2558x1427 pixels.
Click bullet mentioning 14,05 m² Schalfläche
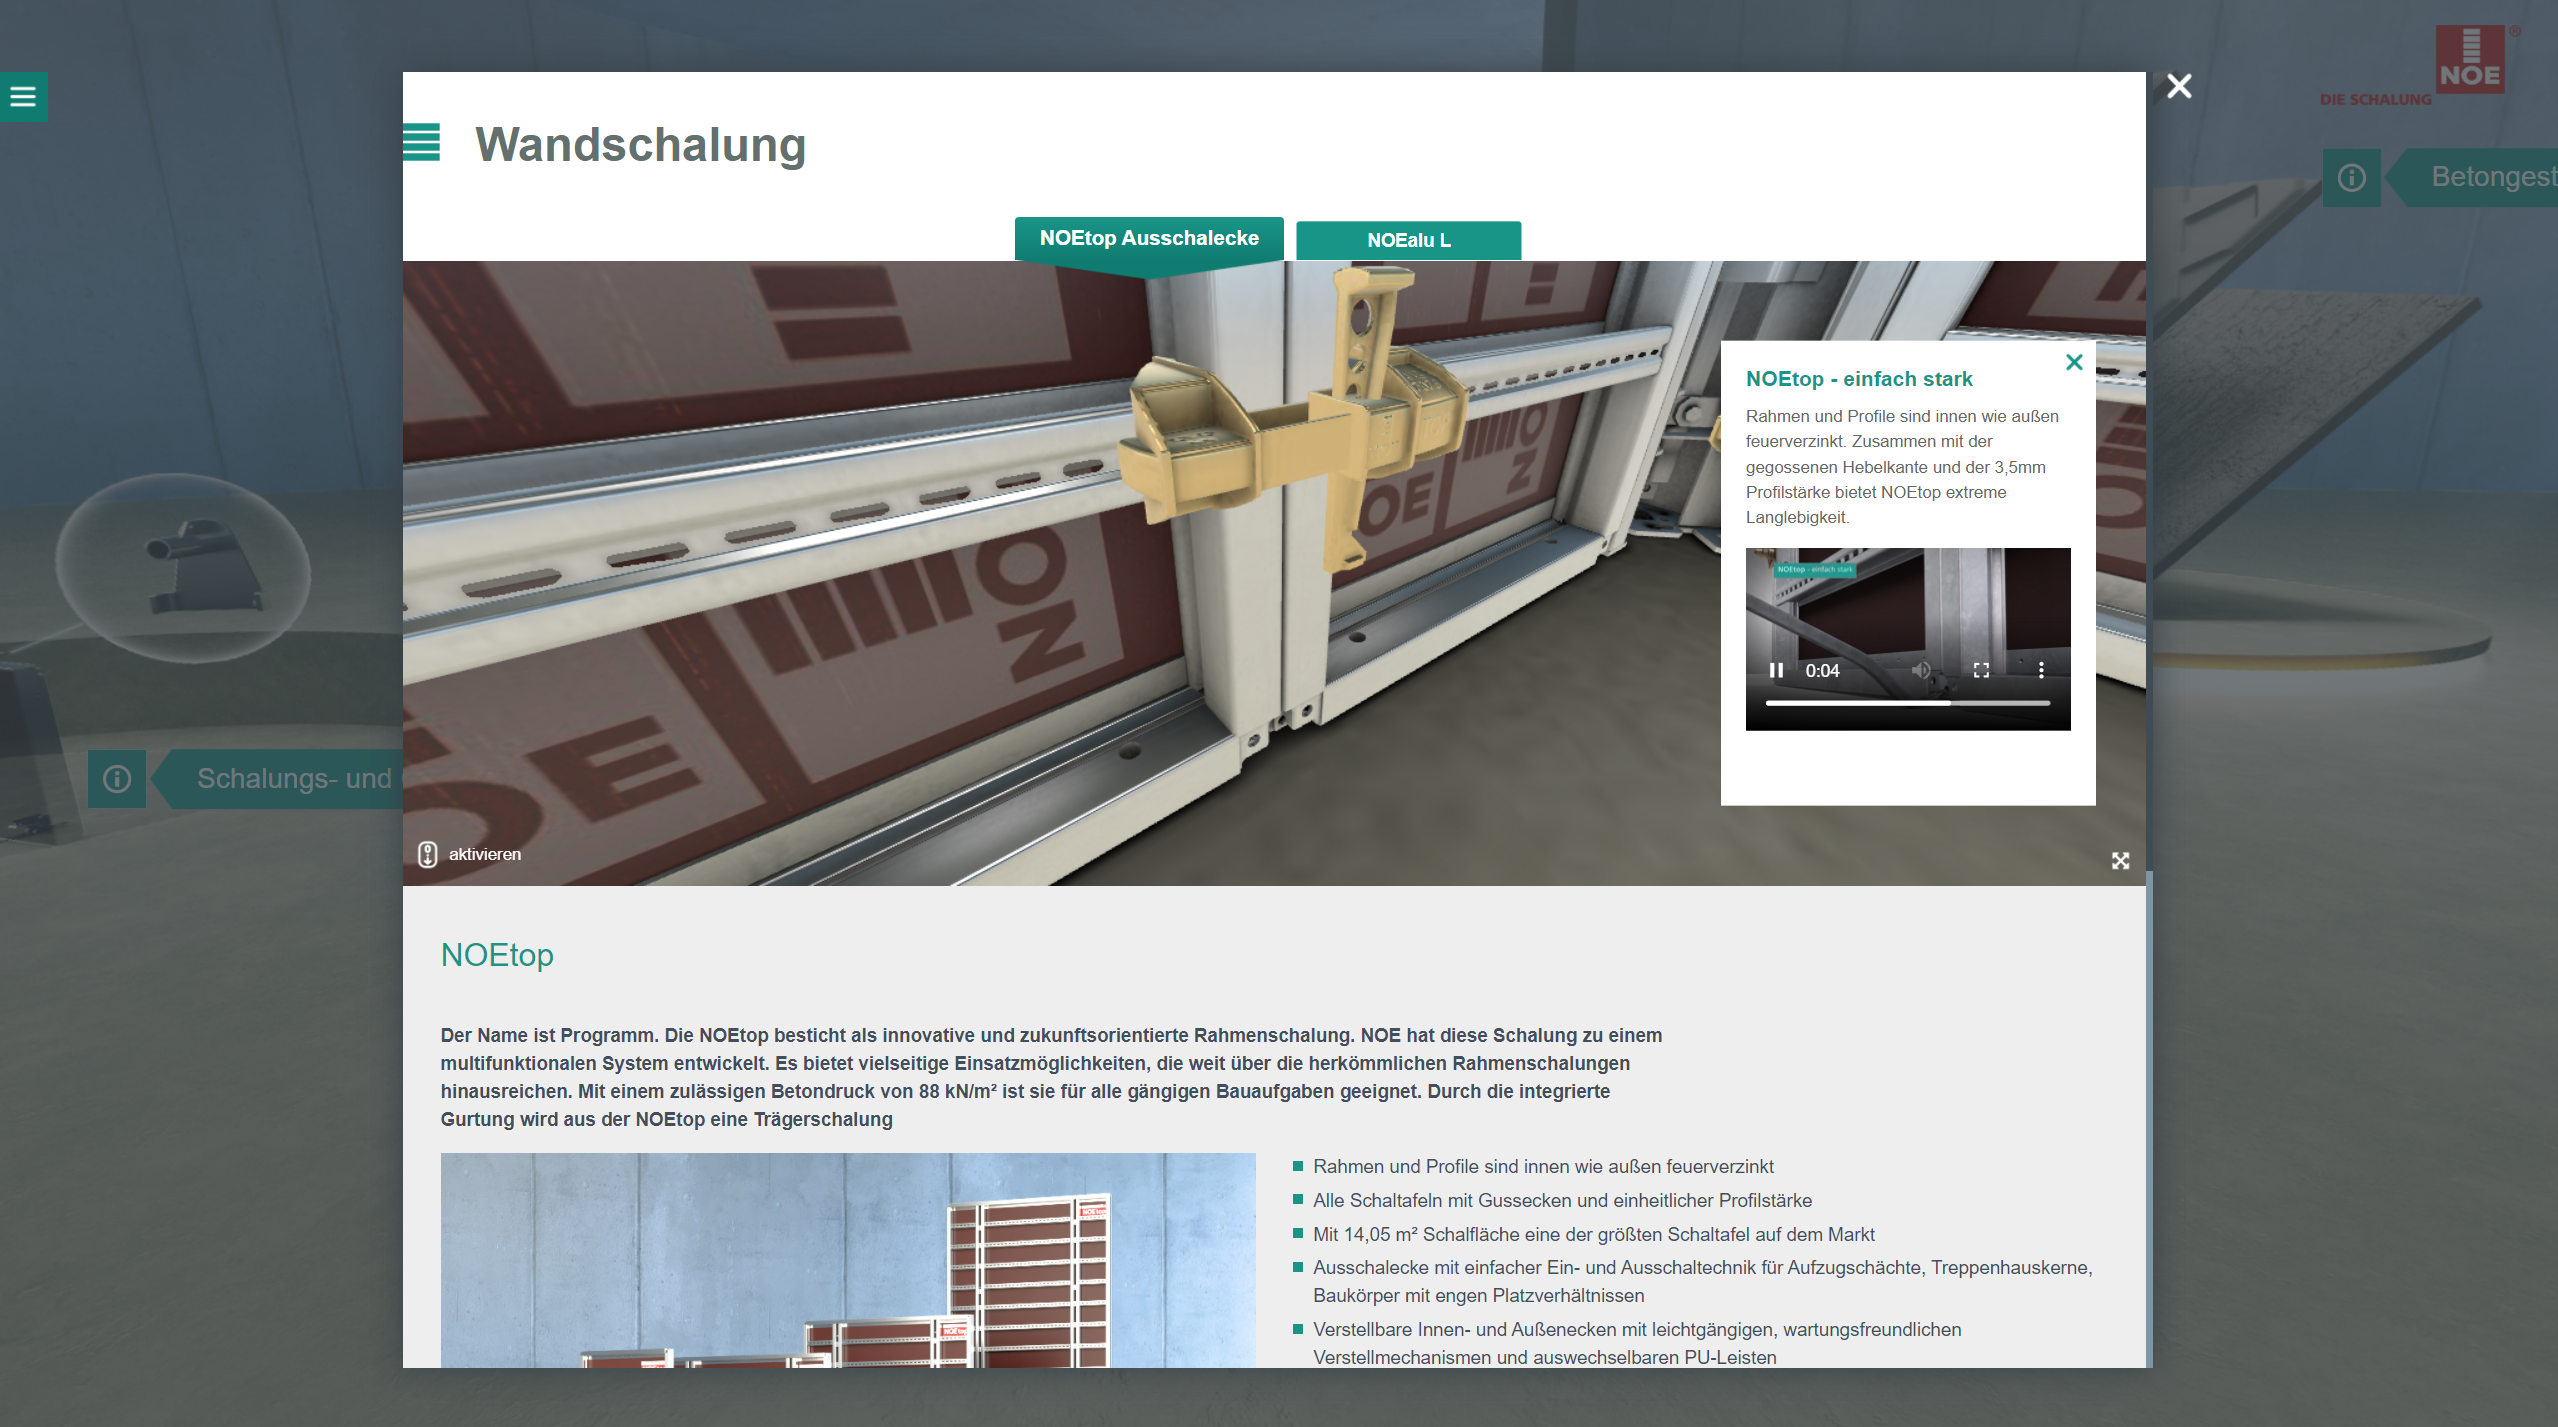coord(1593,1234)
